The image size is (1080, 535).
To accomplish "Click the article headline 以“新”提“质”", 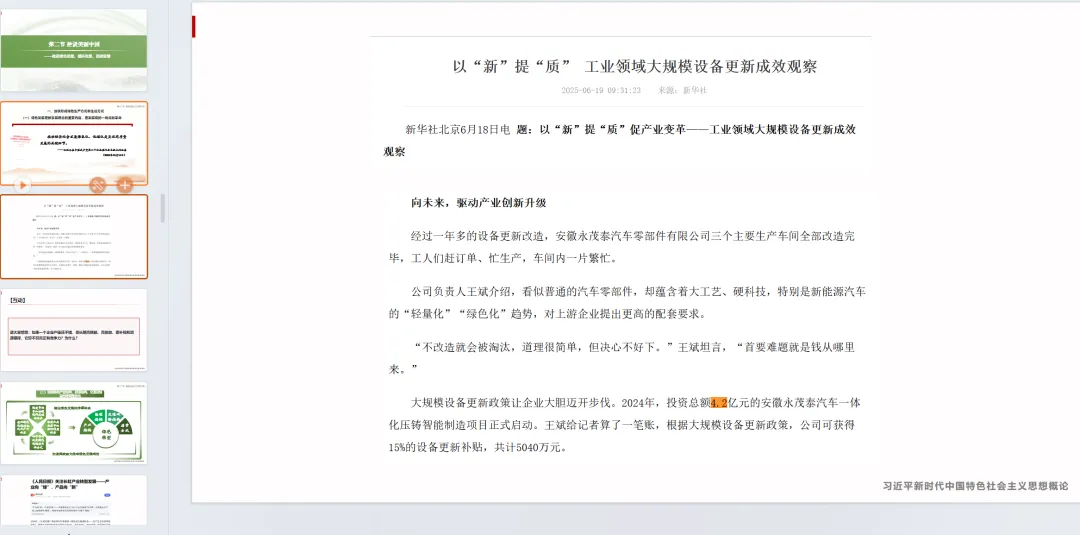I will point(634,67).
